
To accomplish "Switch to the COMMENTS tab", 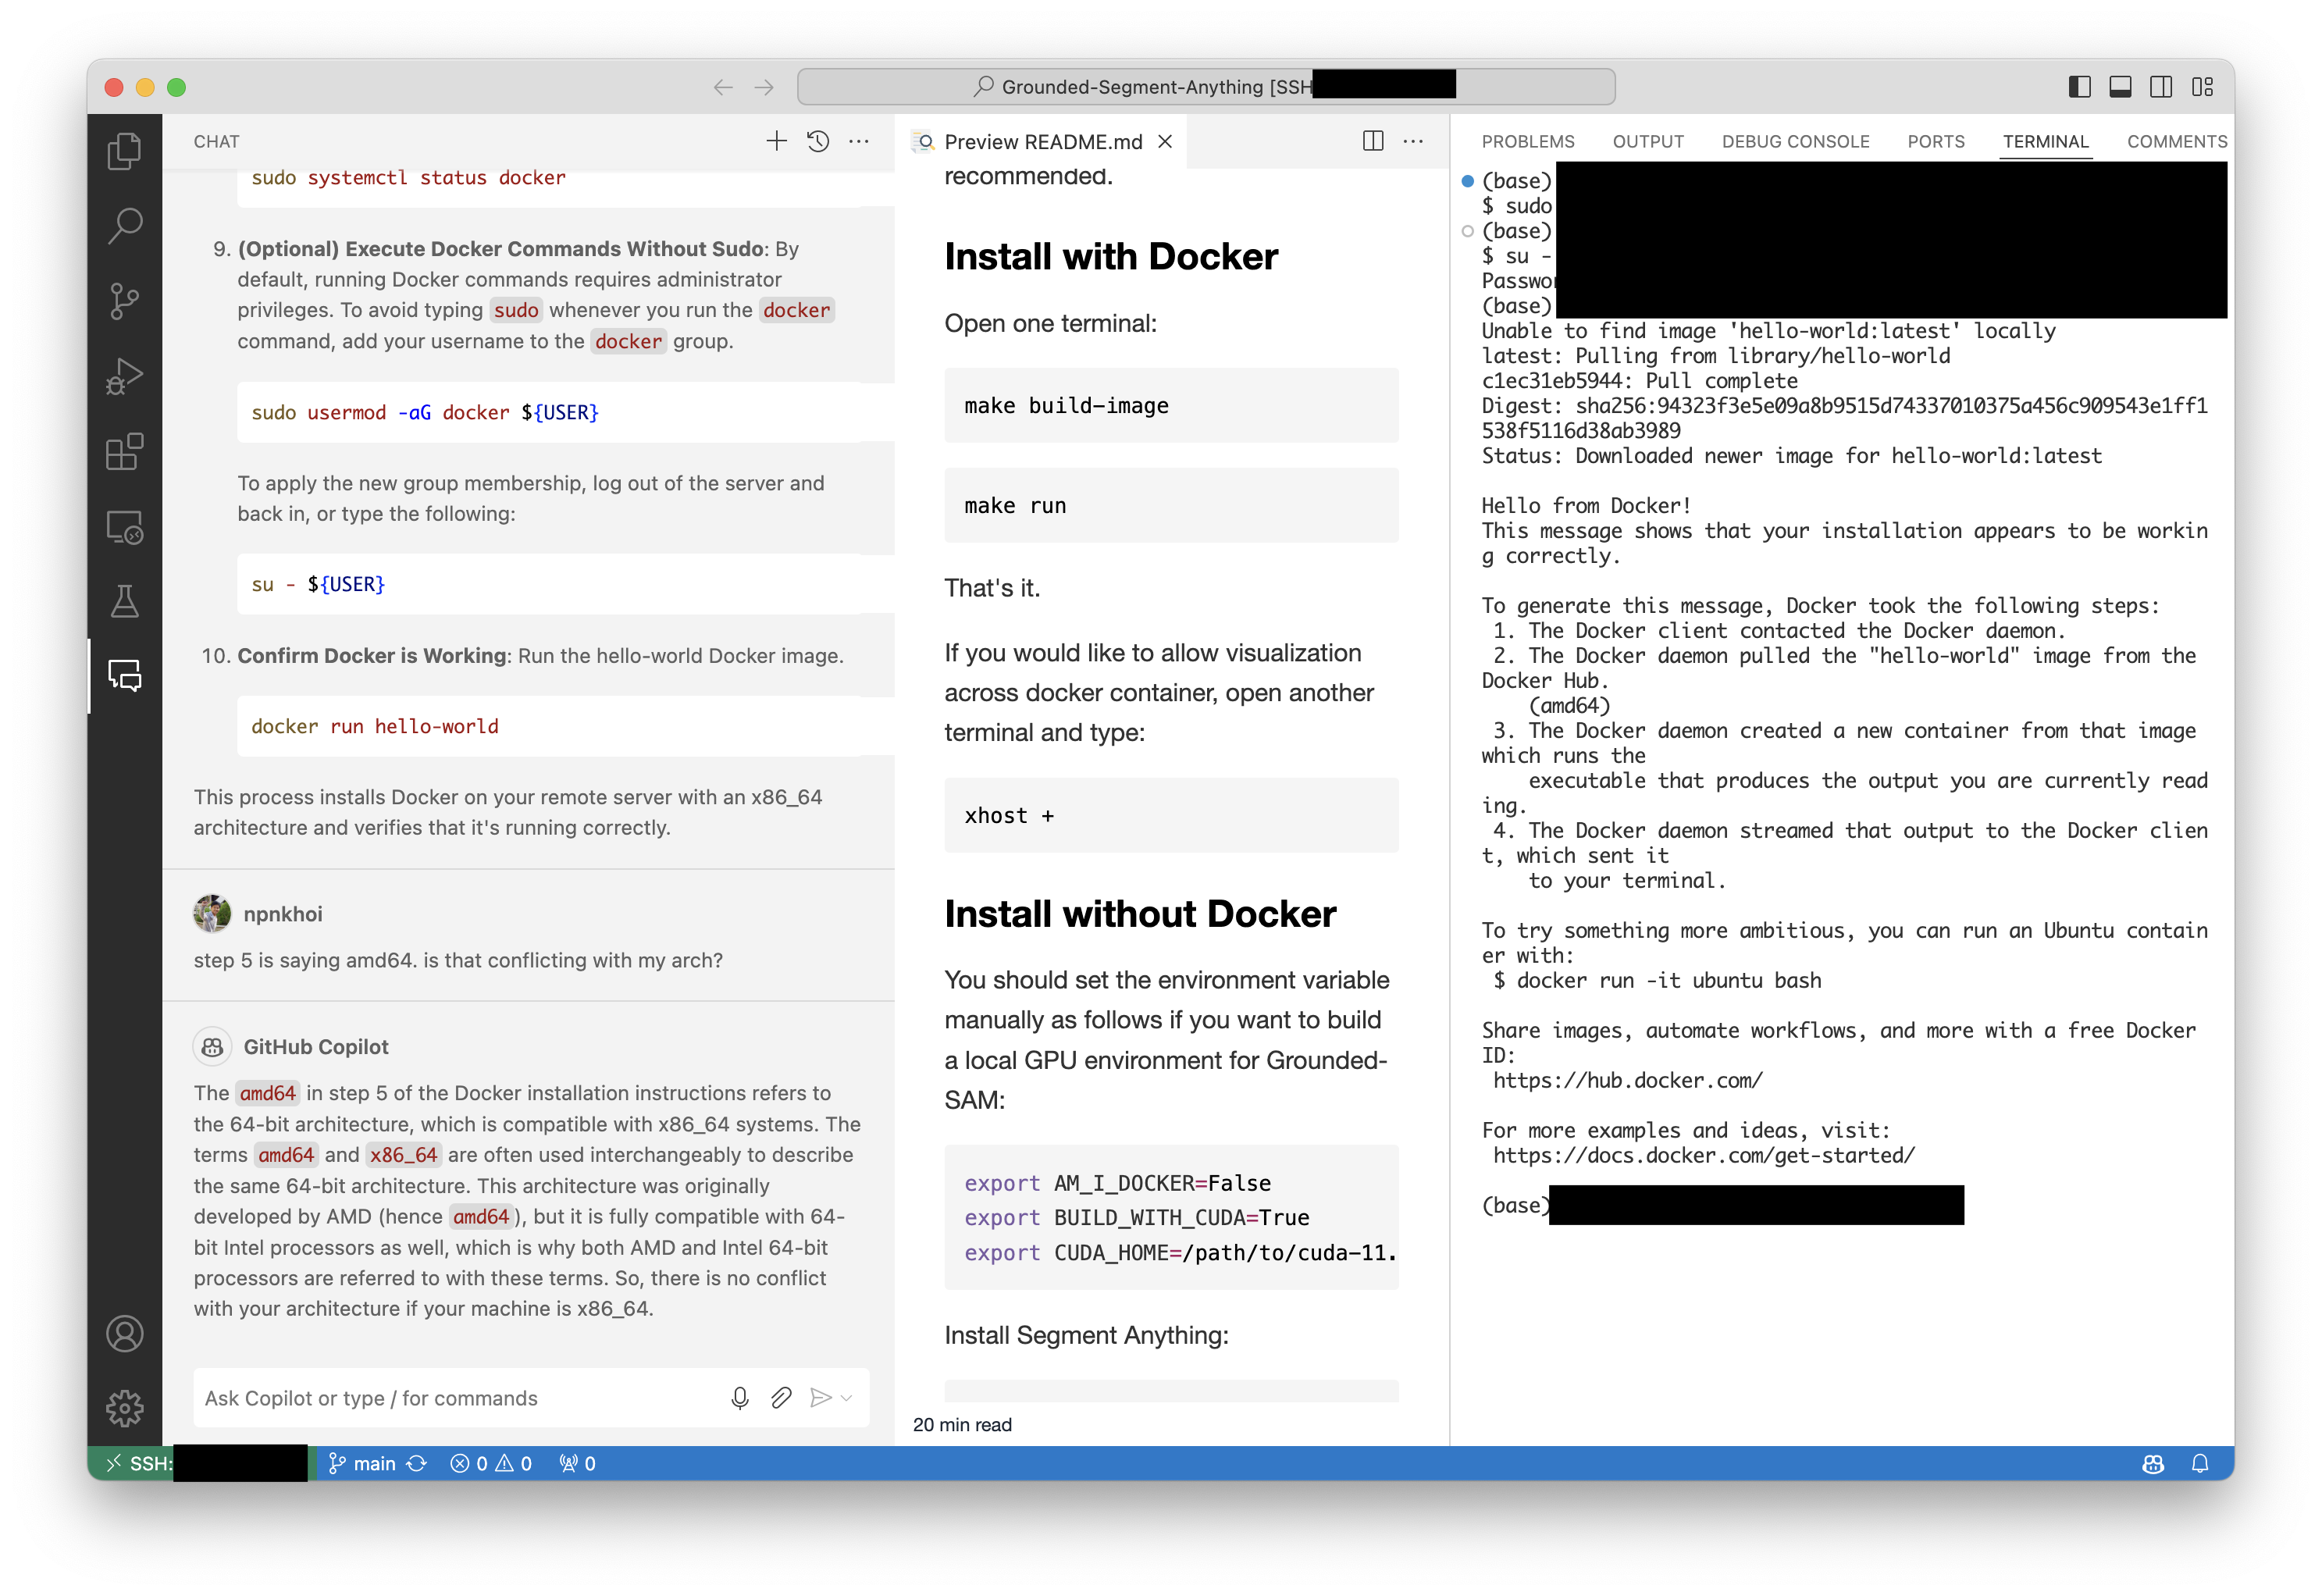I will point(2175,141).
